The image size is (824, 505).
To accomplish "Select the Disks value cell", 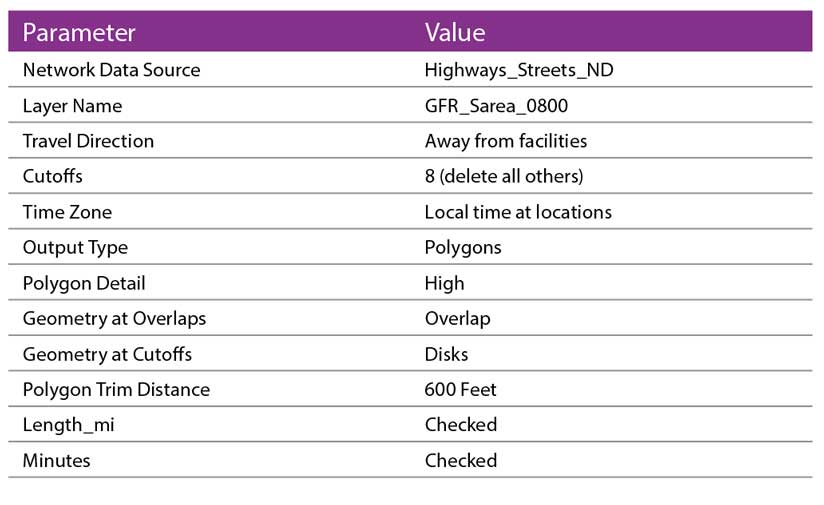I will point(446,354).
